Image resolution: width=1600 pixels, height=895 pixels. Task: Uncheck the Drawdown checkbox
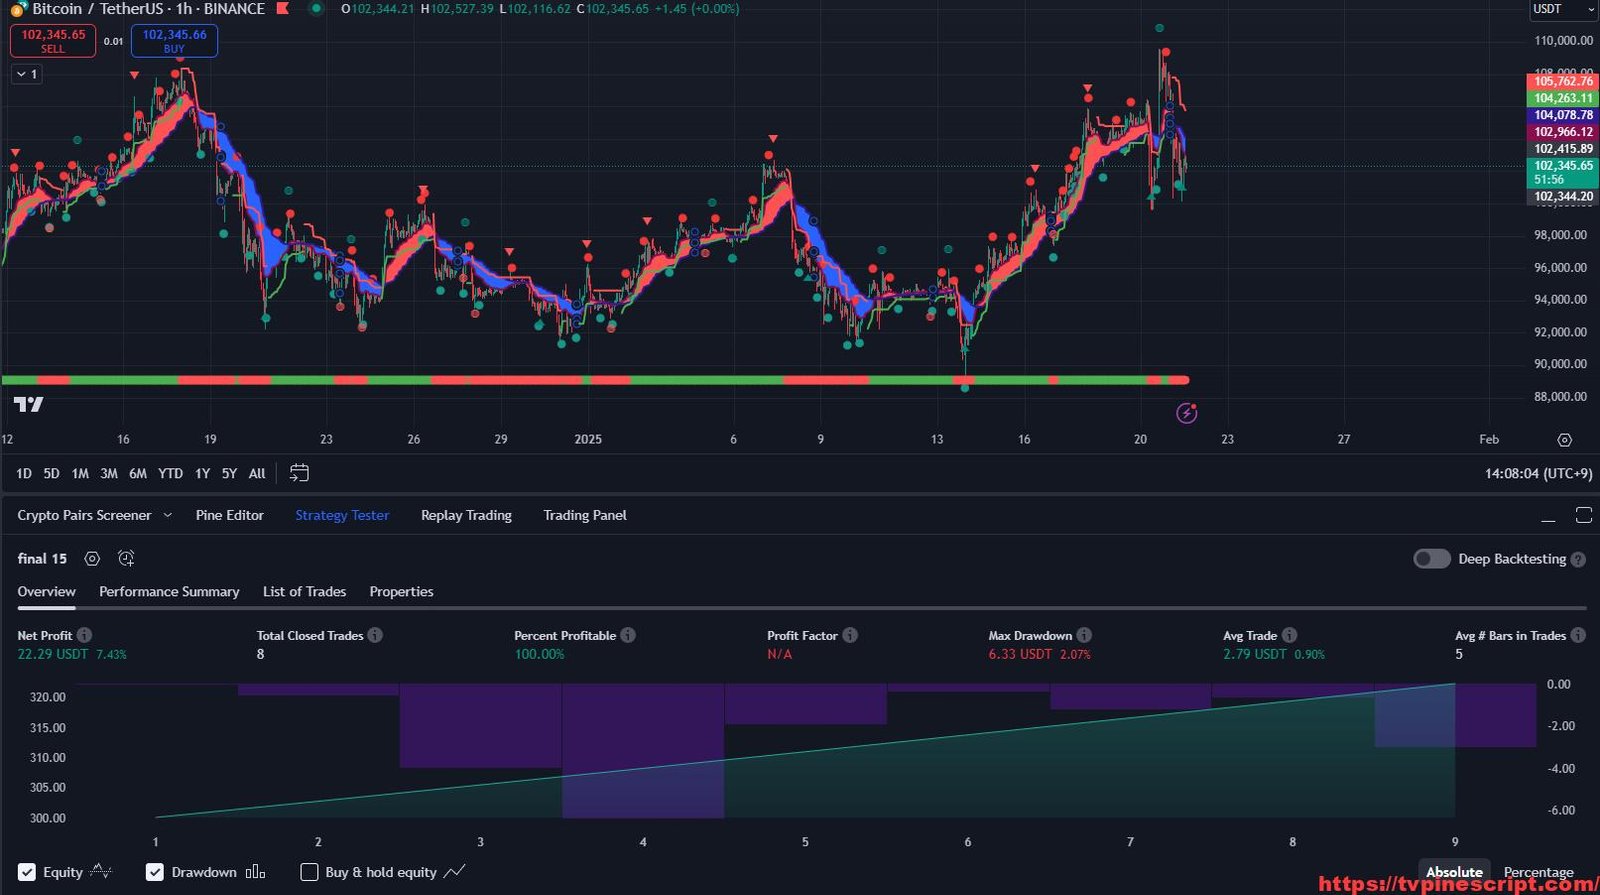tap(155, 872)
